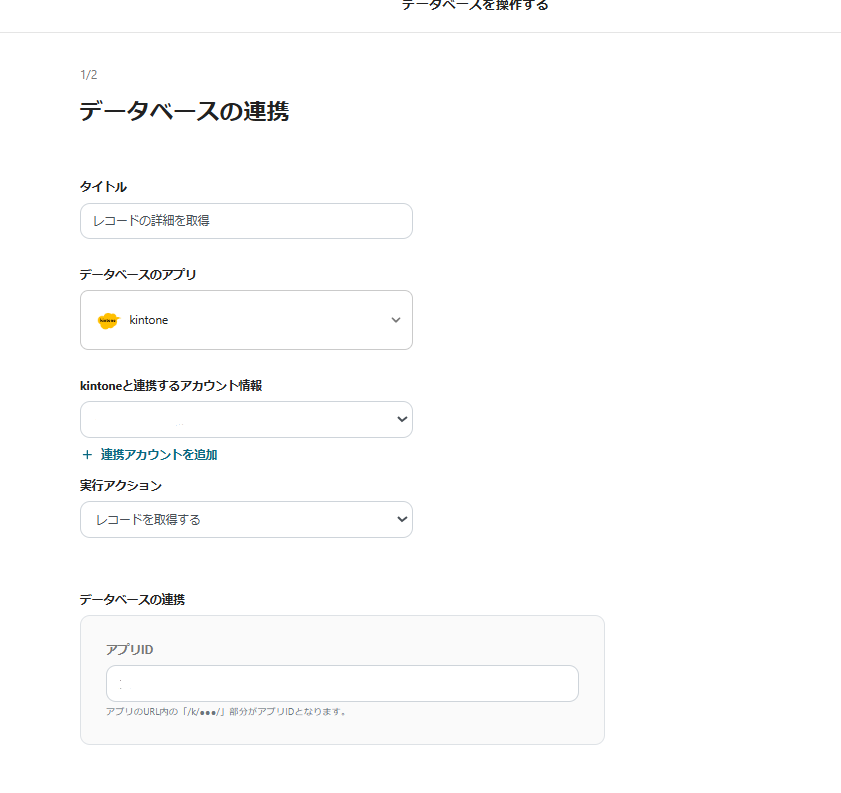
Task: Focus the タイトル input field
Action: [246, 221]
